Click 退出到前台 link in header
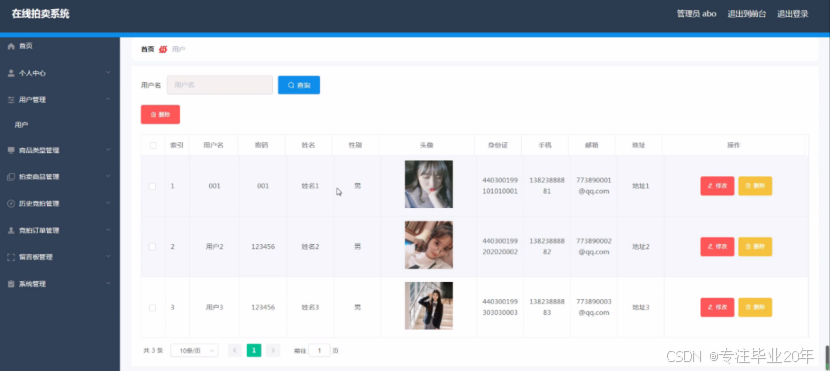Screen dimensions: 830x372 pyautogui.click(x=746, y=14)
